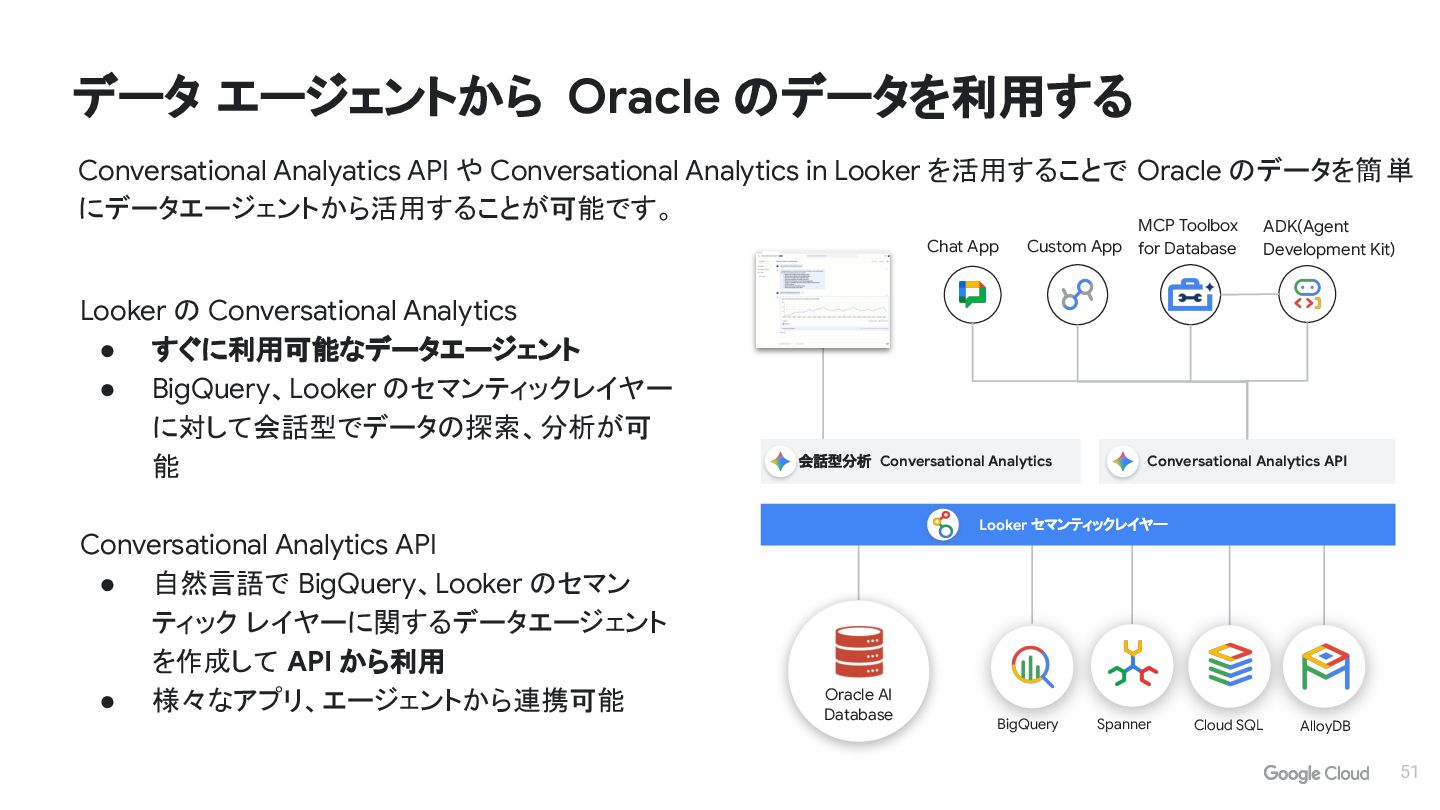Screen dimensions: 1440x810
Task: Click the Chat App icon
Action: (972, 294)
